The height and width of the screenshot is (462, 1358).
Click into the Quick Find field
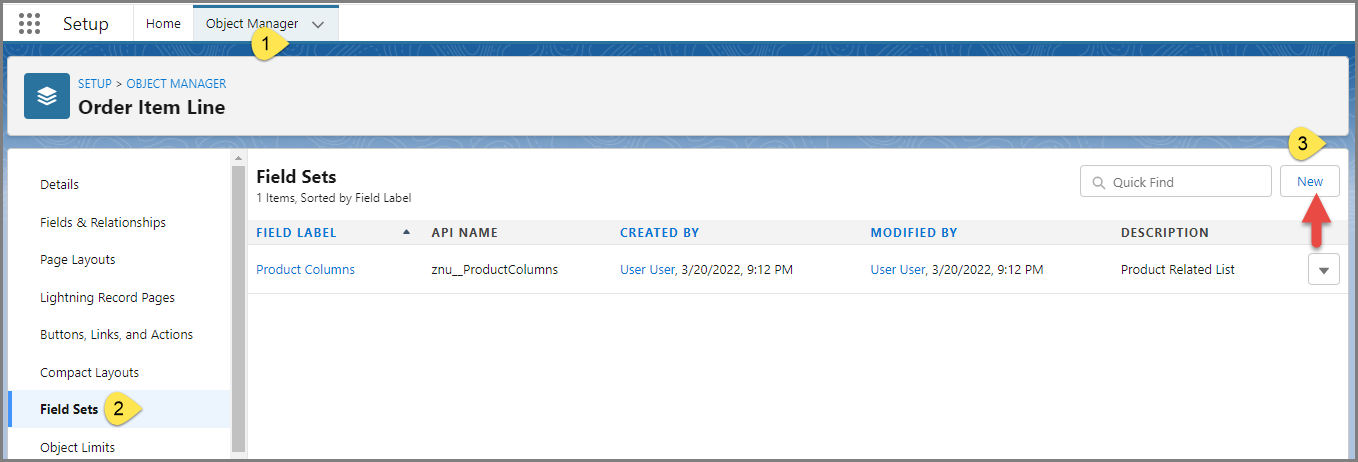click(x=1185, y=183)
